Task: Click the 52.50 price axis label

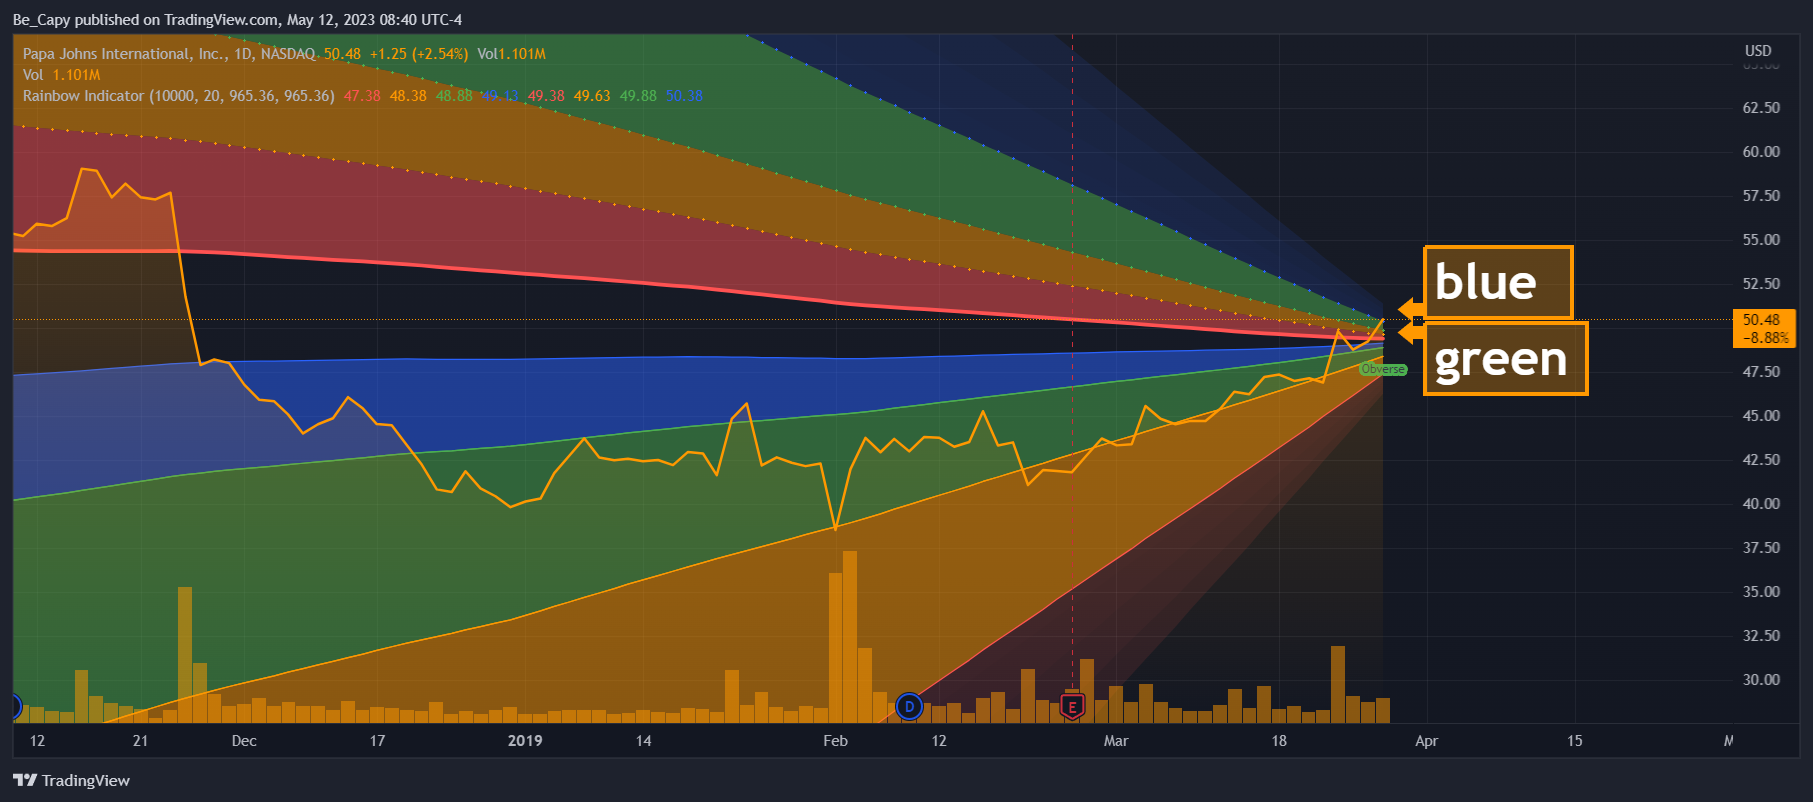Action: (1761, 284)
